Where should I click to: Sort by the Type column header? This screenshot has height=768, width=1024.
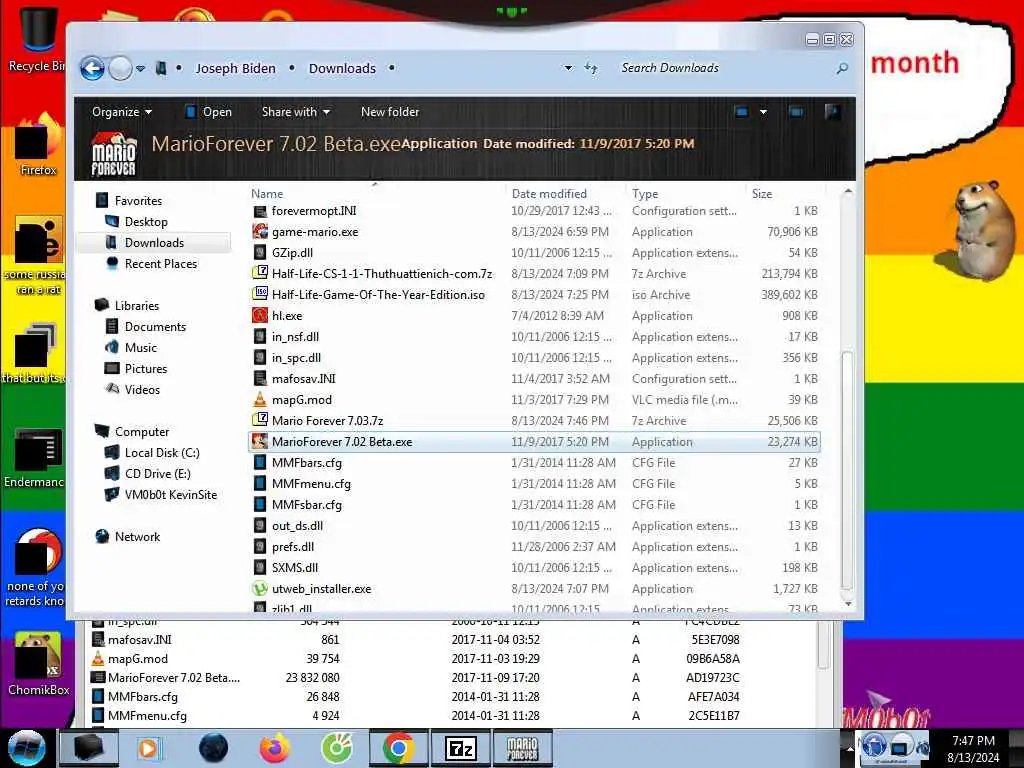point(645,193)
